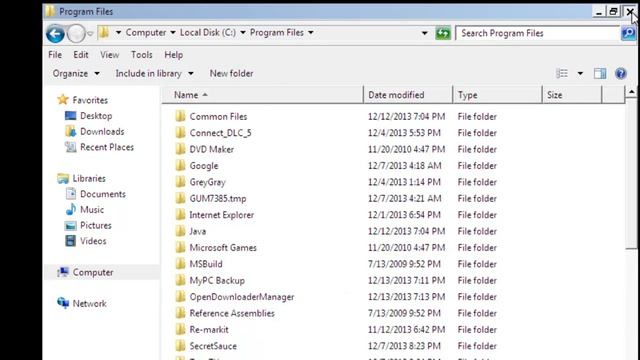The height and width of the screenshot is (360, 640).
Task: Open Explorer help with question mark icon
Action: click(621, 73)
